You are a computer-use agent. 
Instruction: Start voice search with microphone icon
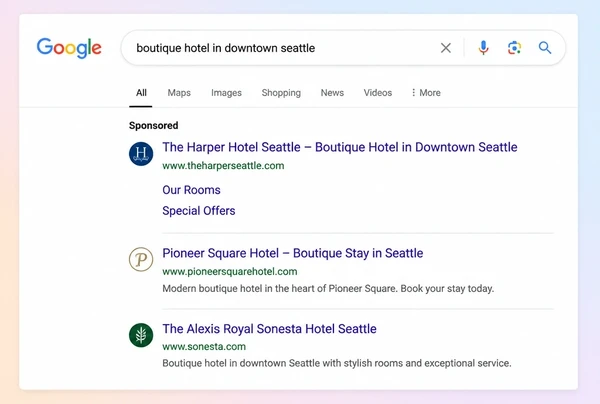point(483,48)
